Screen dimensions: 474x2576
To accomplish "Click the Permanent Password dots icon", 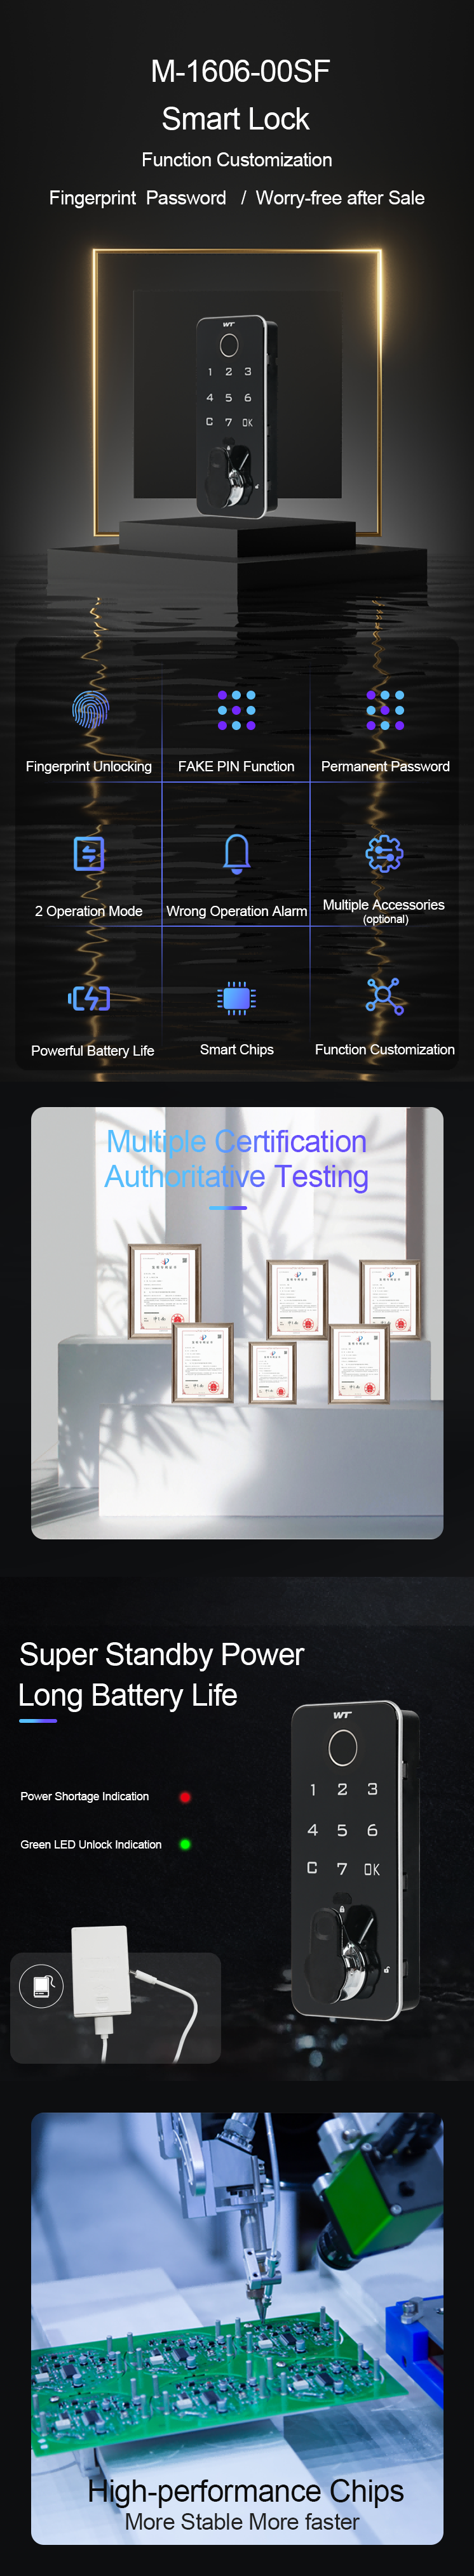I will point(385,709).
